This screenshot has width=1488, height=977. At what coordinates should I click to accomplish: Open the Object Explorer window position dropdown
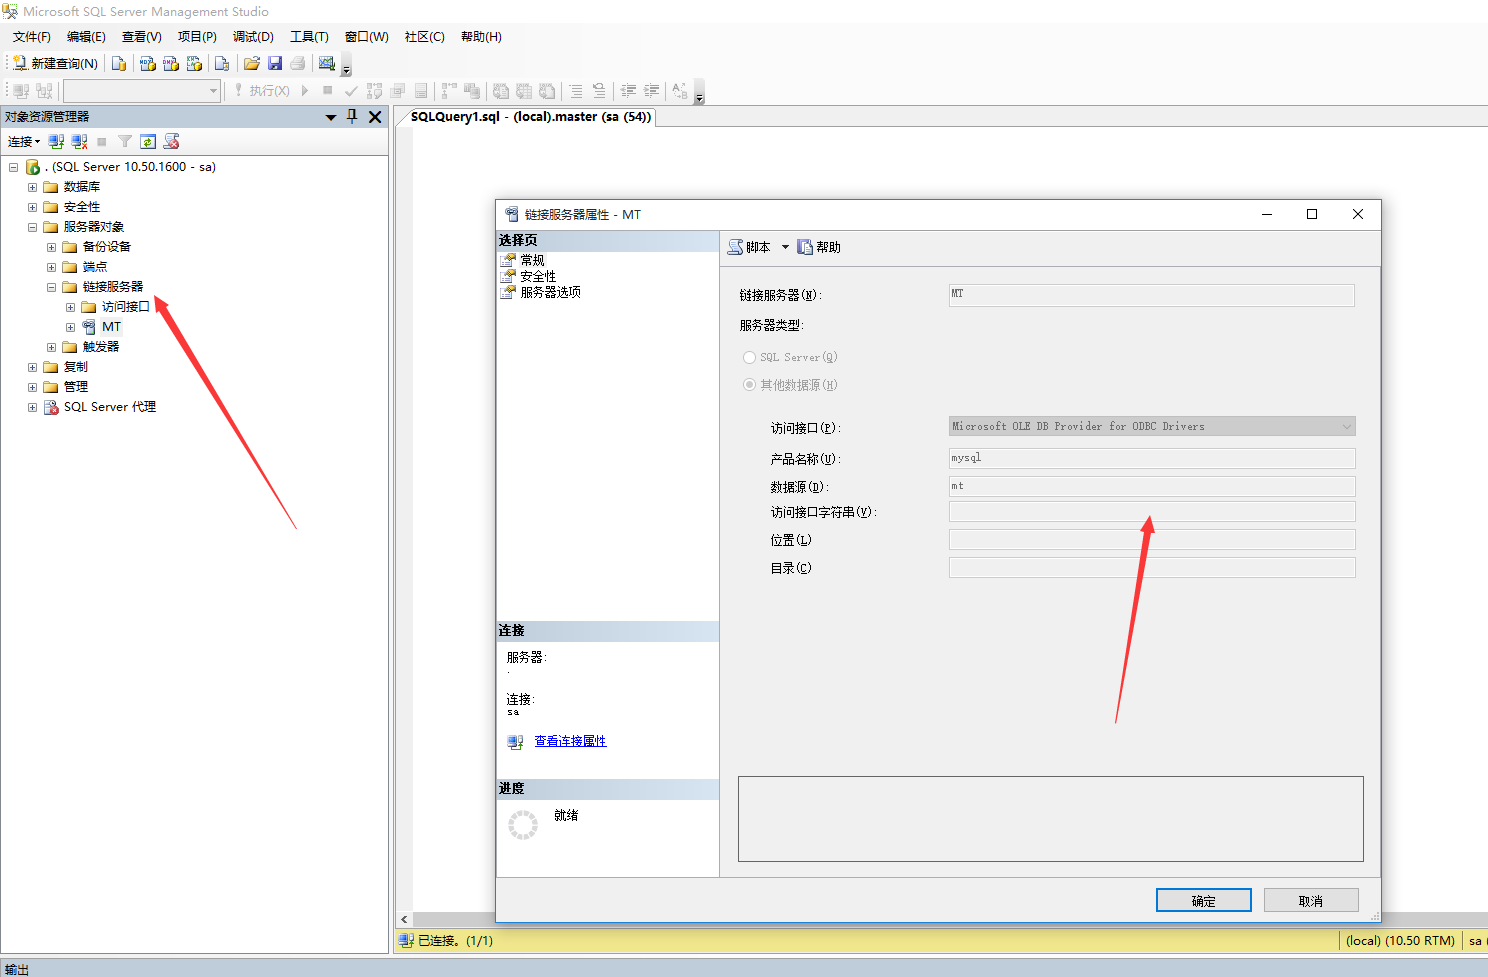coord(331,117)
